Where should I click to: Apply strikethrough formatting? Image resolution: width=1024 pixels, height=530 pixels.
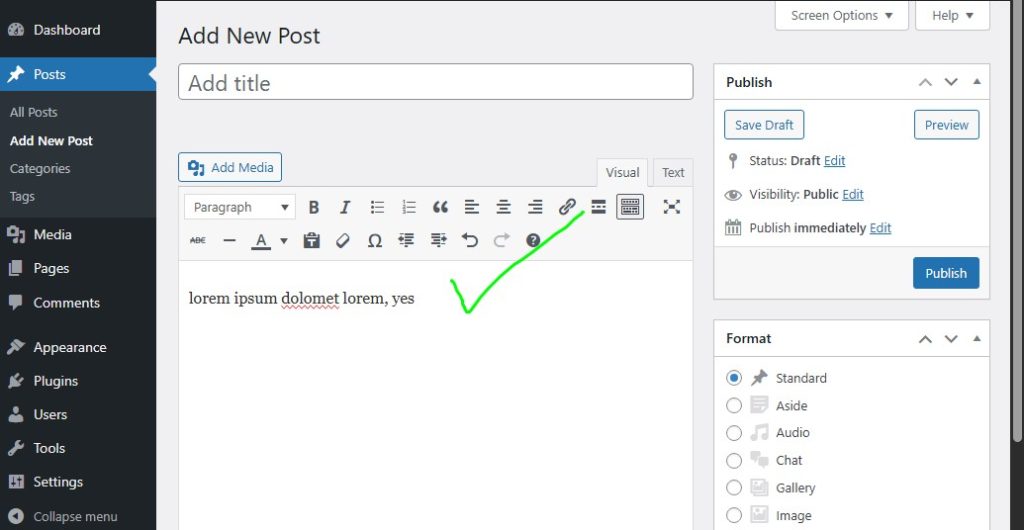tap(197, 241)
